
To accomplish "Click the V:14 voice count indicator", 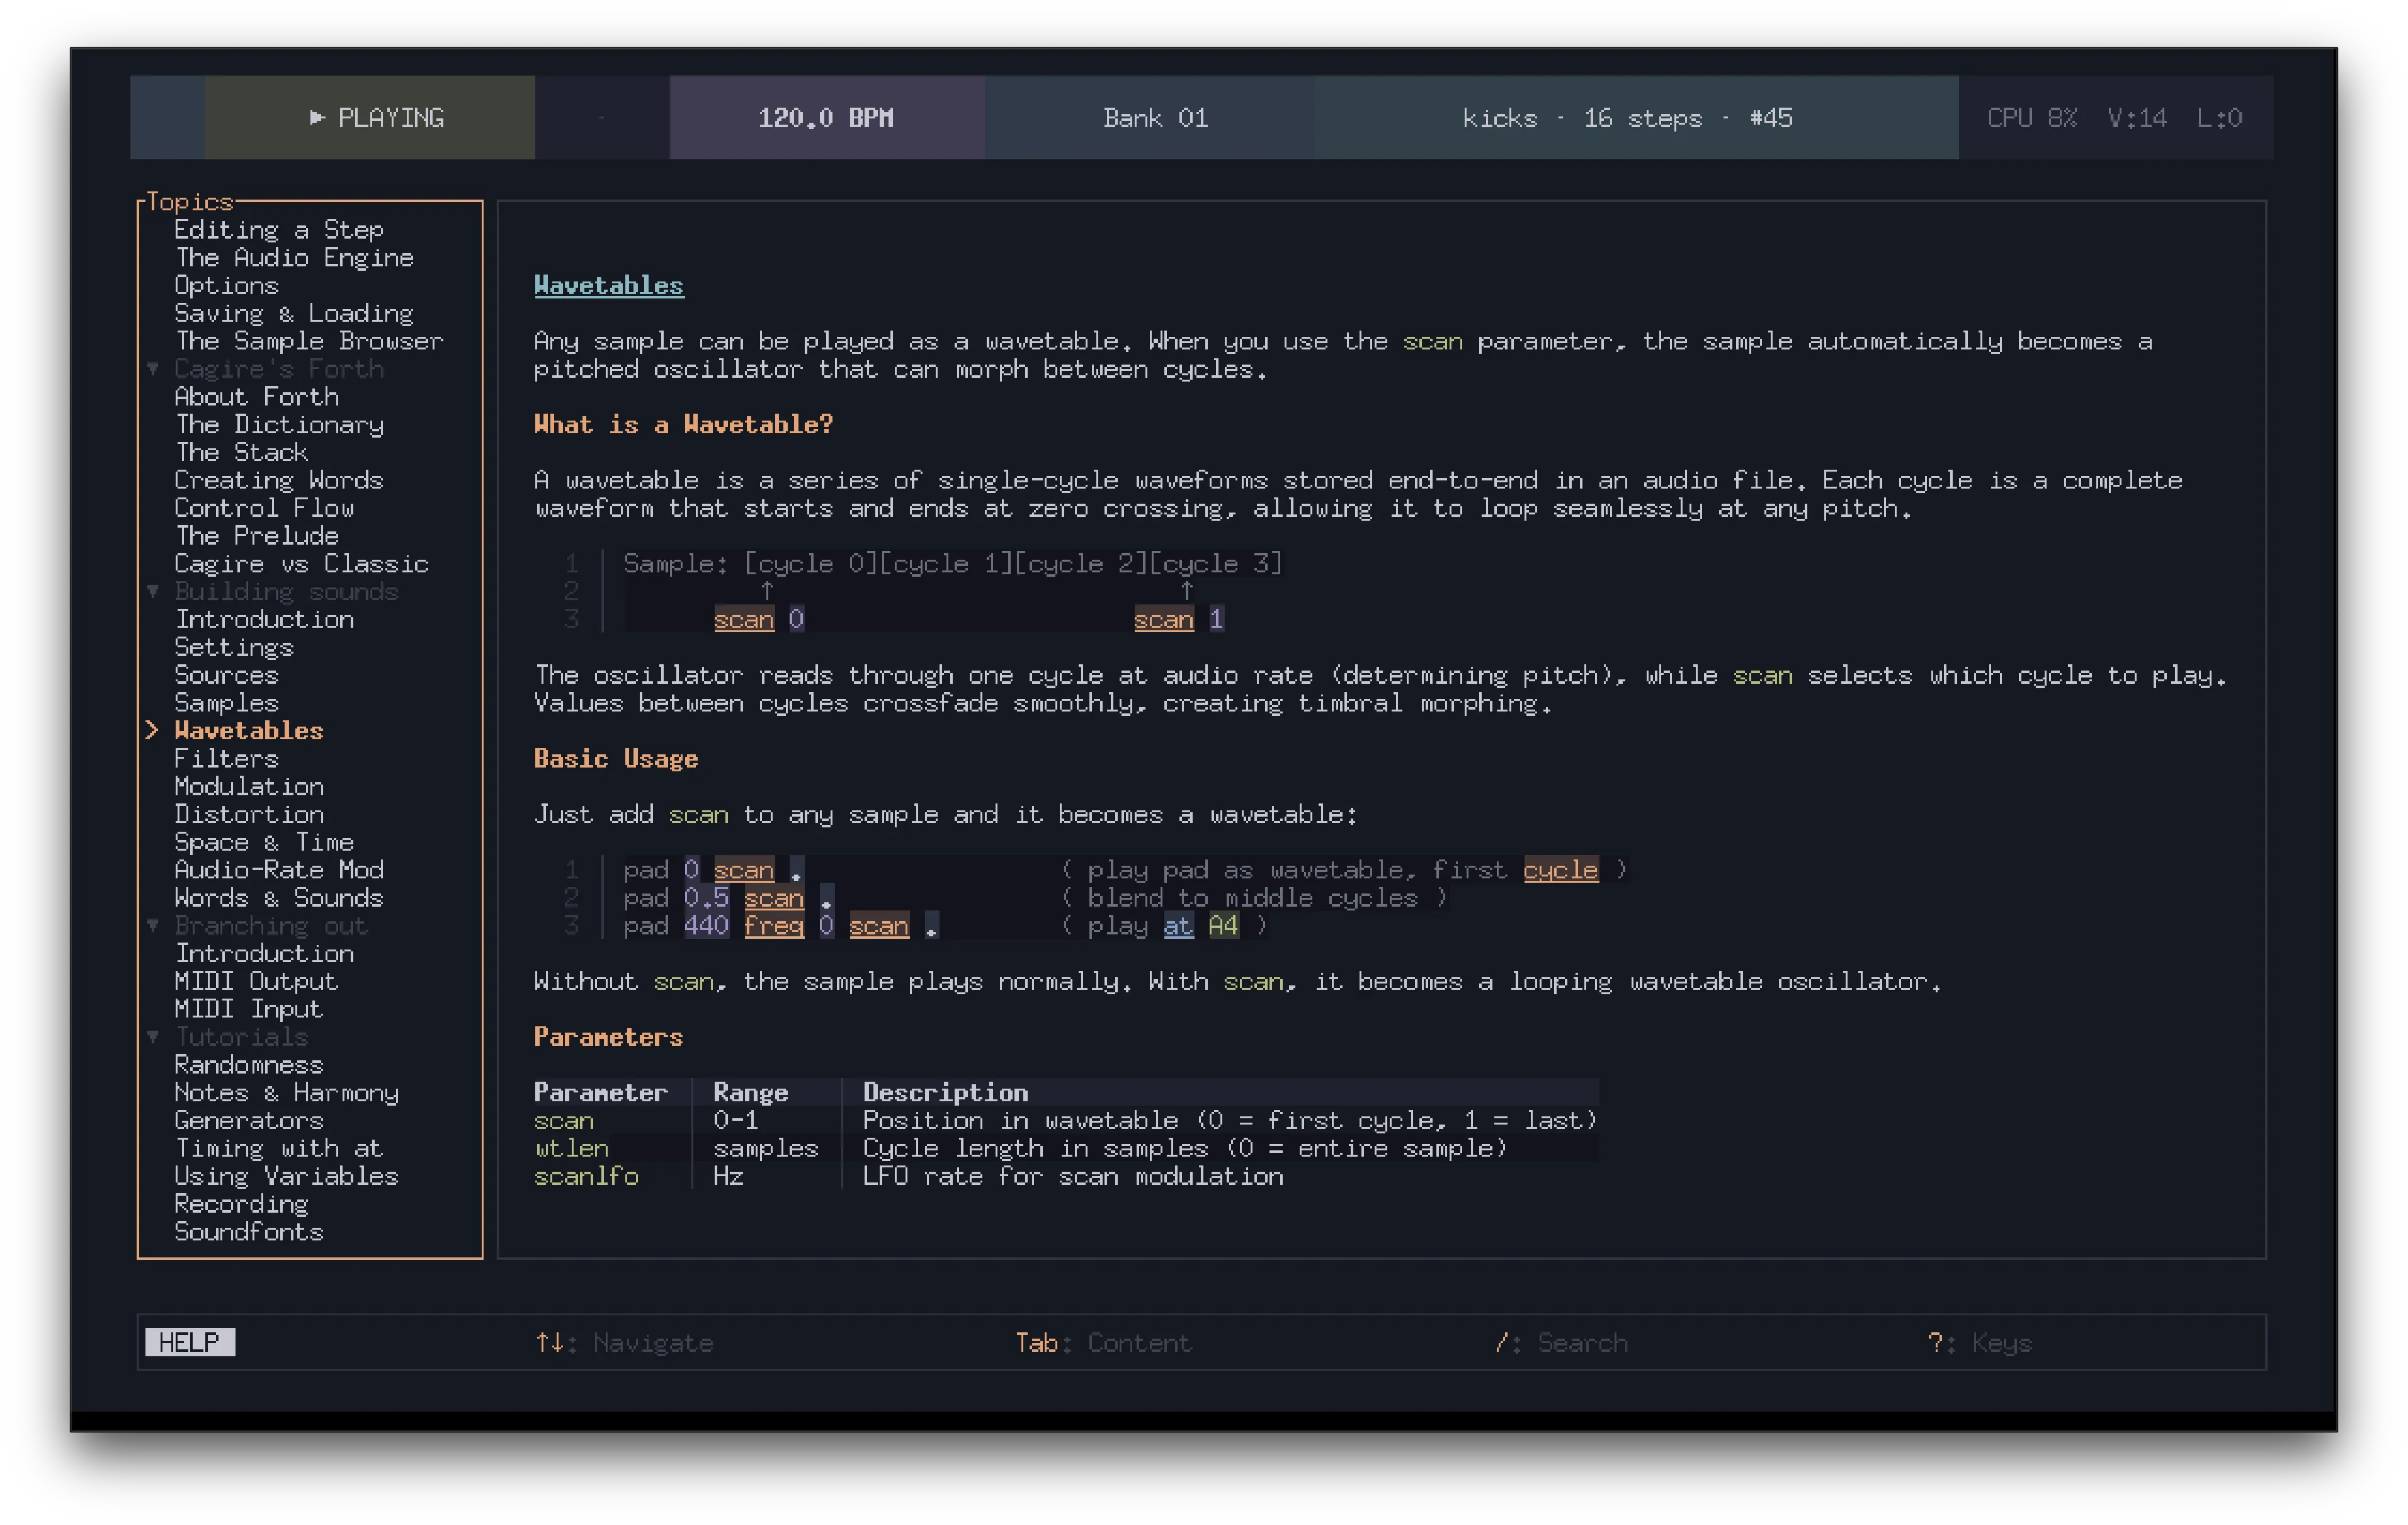I will coord(2137,117).
